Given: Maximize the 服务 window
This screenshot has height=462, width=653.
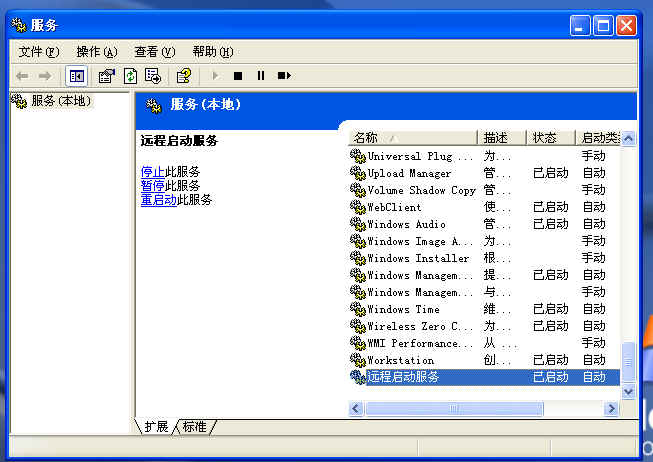Looking at the screenshot, I should coord(603,26).
